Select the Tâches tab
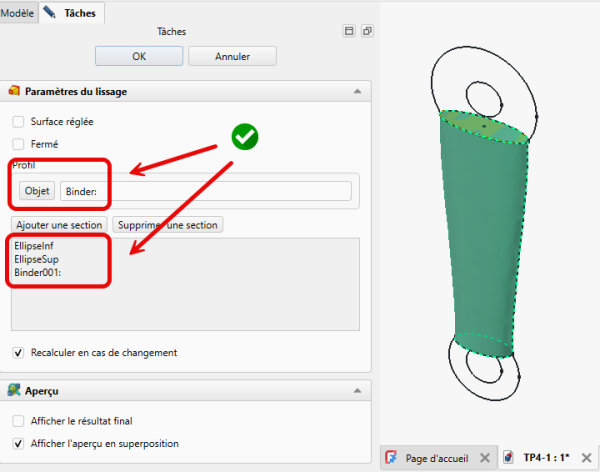Image resolution: width=600 pixels, height=472 pixels. tap(78, 13)
